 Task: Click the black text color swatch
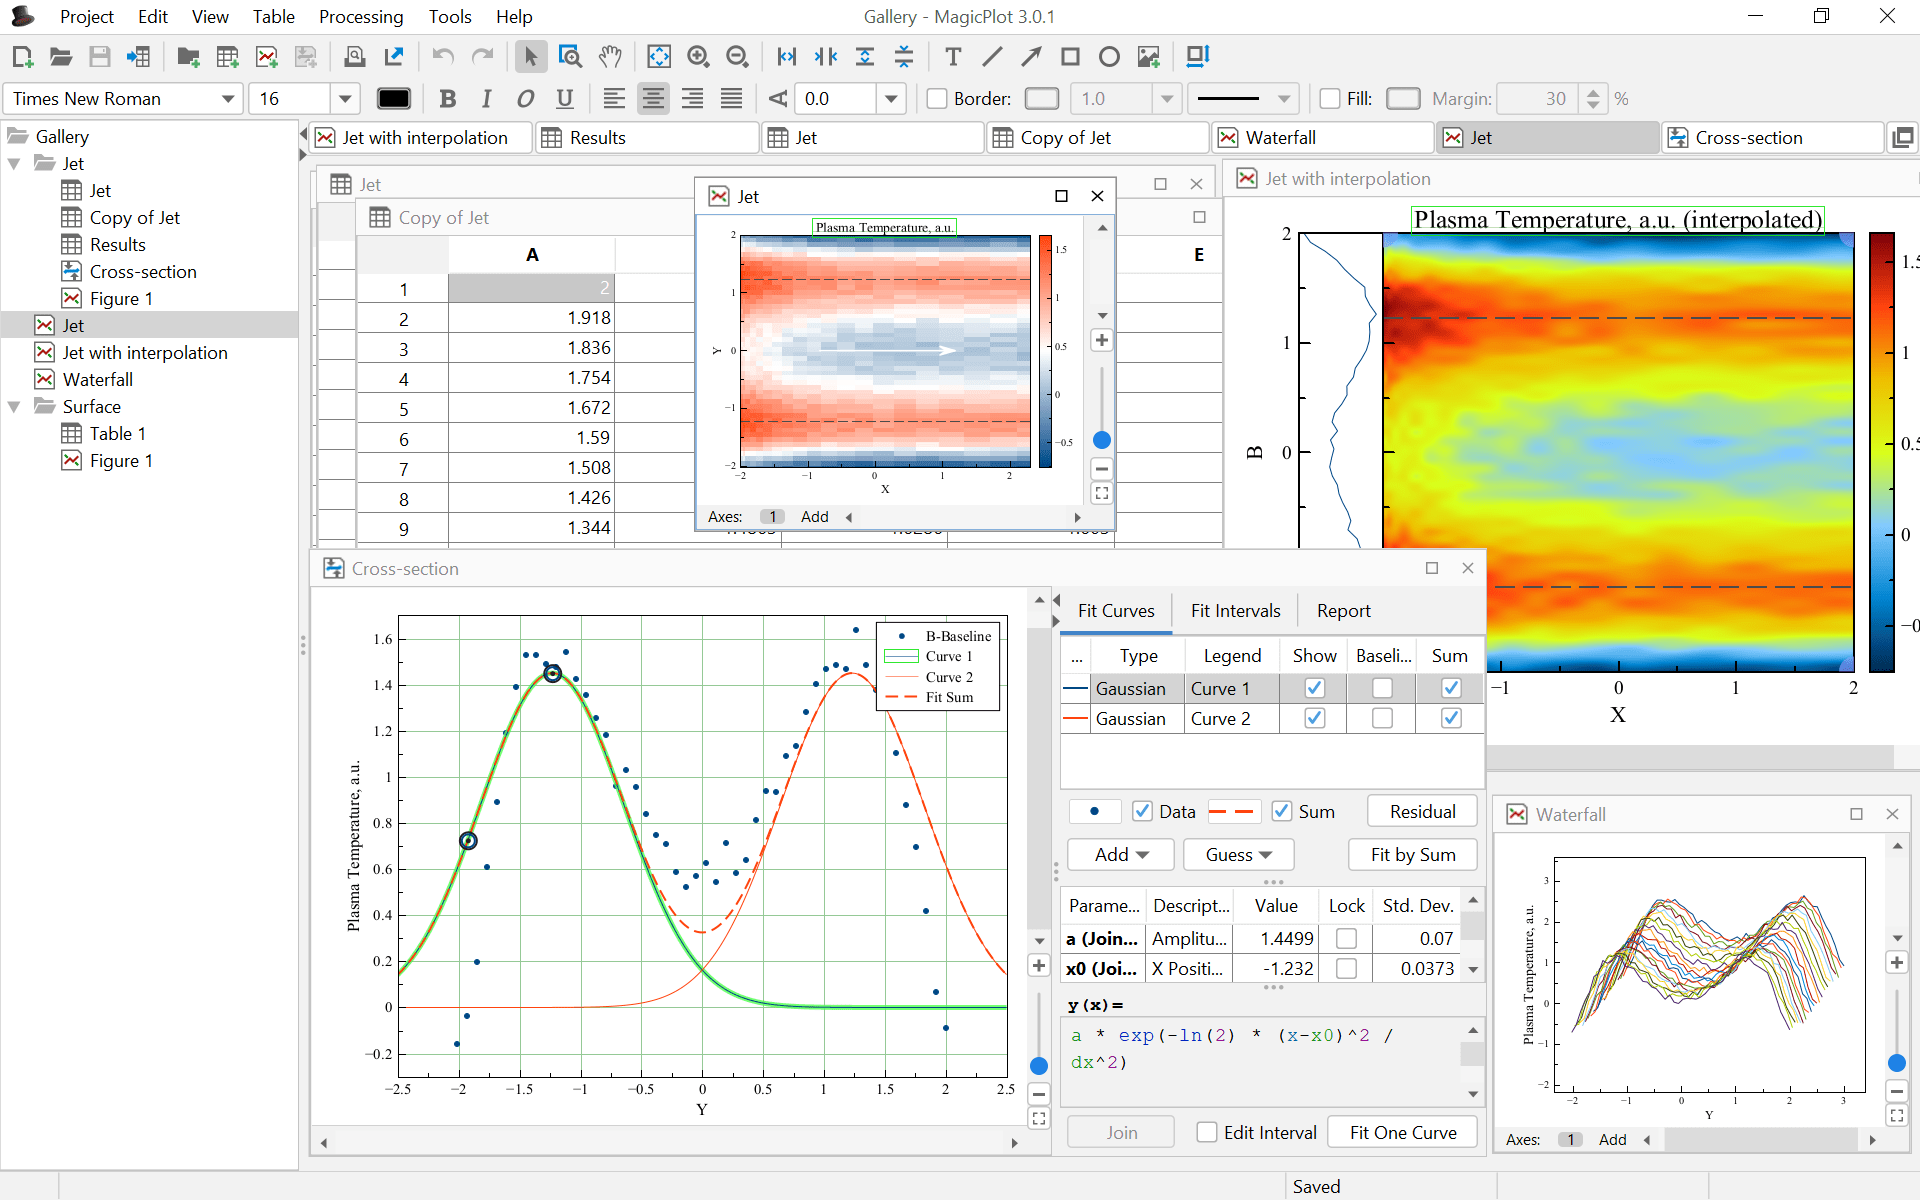click(393, 98)
